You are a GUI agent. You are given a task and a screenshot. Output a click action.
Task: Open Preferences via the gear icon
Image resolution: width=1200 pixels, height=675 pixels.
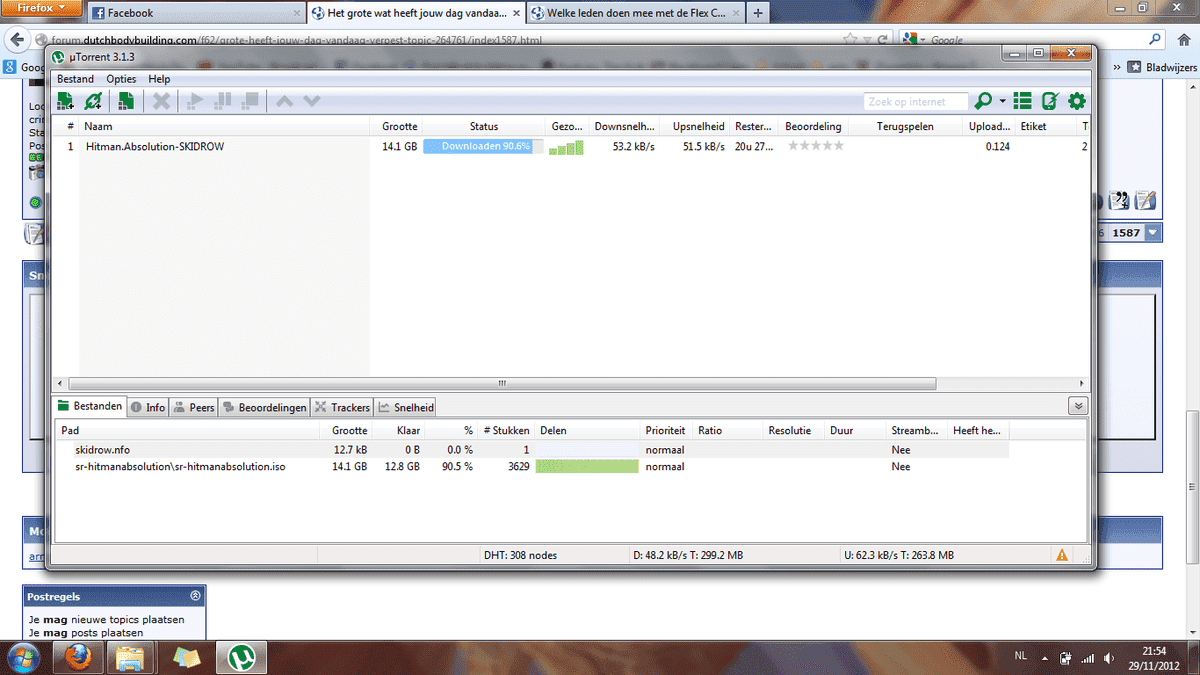[x=1077, y=101]
